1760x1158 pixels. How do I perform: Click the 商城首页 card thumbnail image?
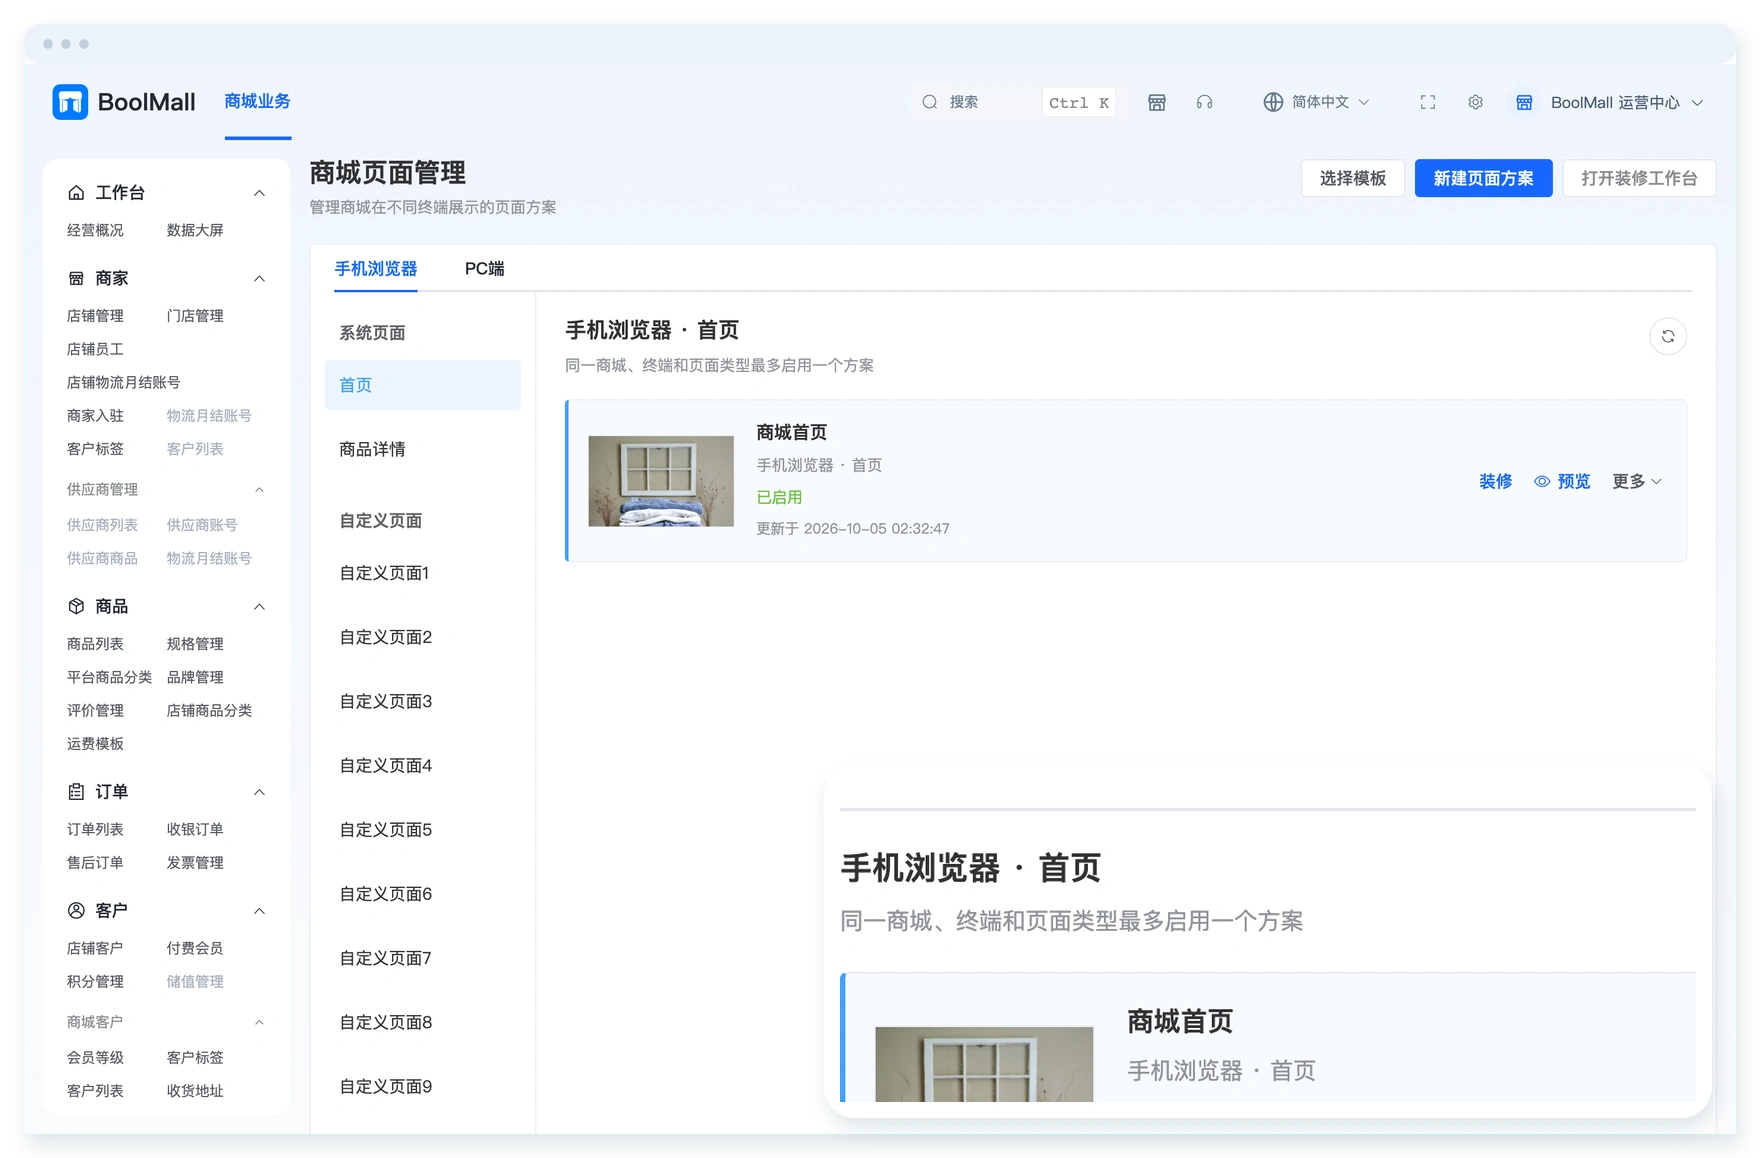(661, 481)
